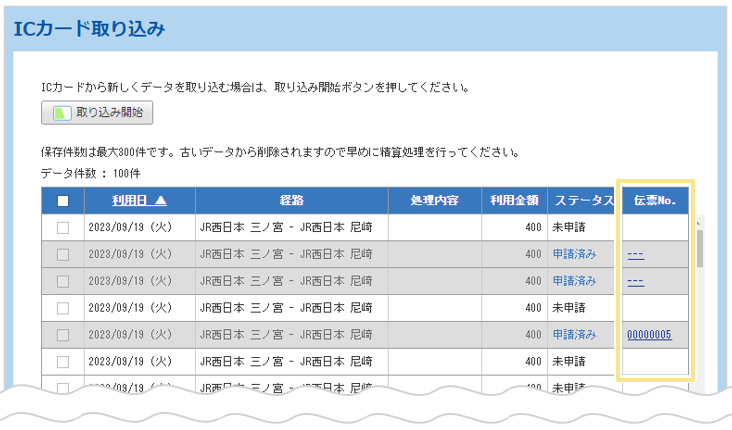Image resolution: width=732 pixels, height=430 pixels.
Task: Click the 利用金額 column header
Action: pos(514,201)
